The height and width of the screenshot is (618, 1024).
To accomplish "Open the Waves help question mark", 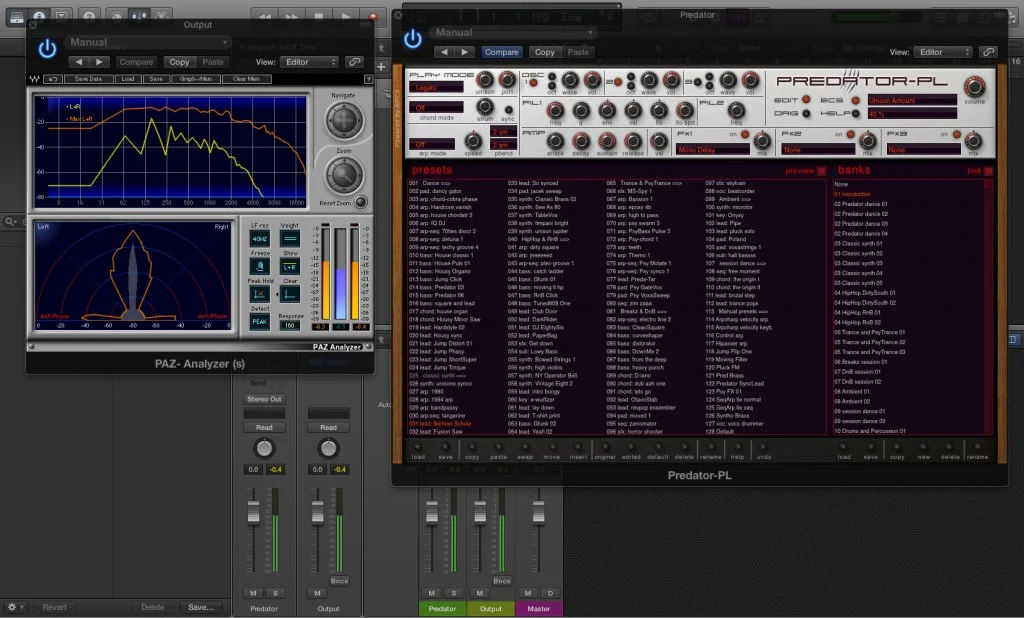I will click(x=369, y=79).
